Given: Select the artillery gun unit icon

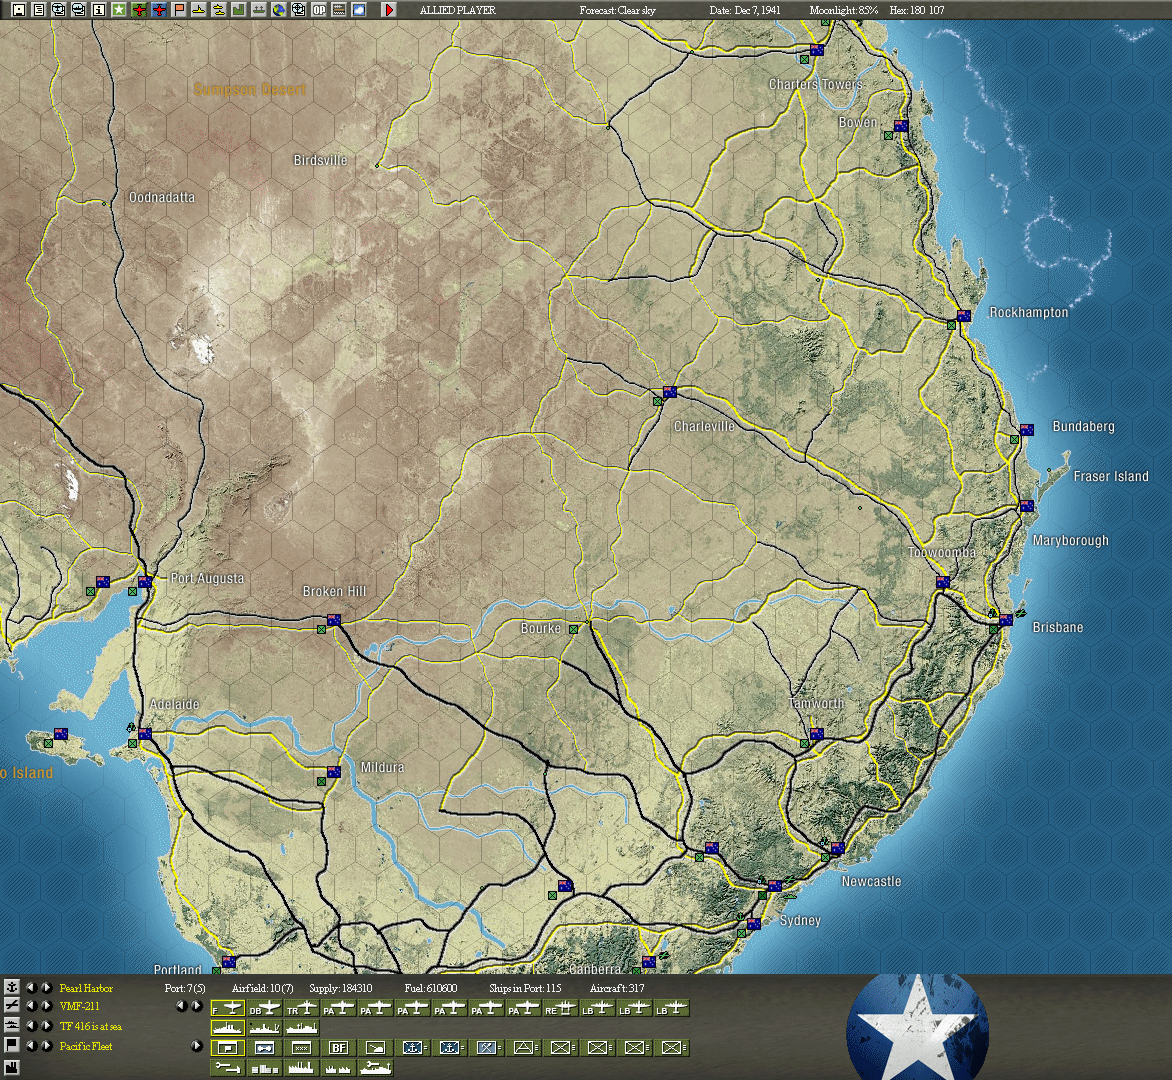Looking at the screenshot, I should pos(376,1048).
